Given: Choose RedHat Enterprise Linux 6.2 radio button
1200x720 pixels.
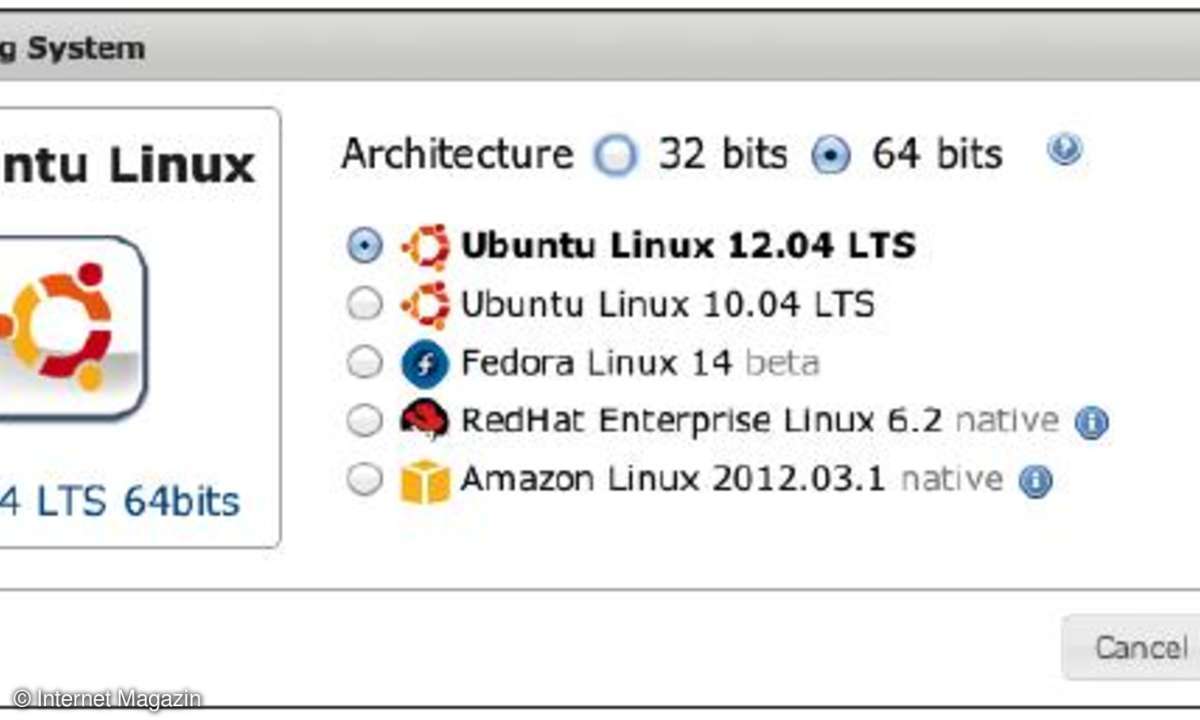Looking at the screenshot, I should click(365, 422).
